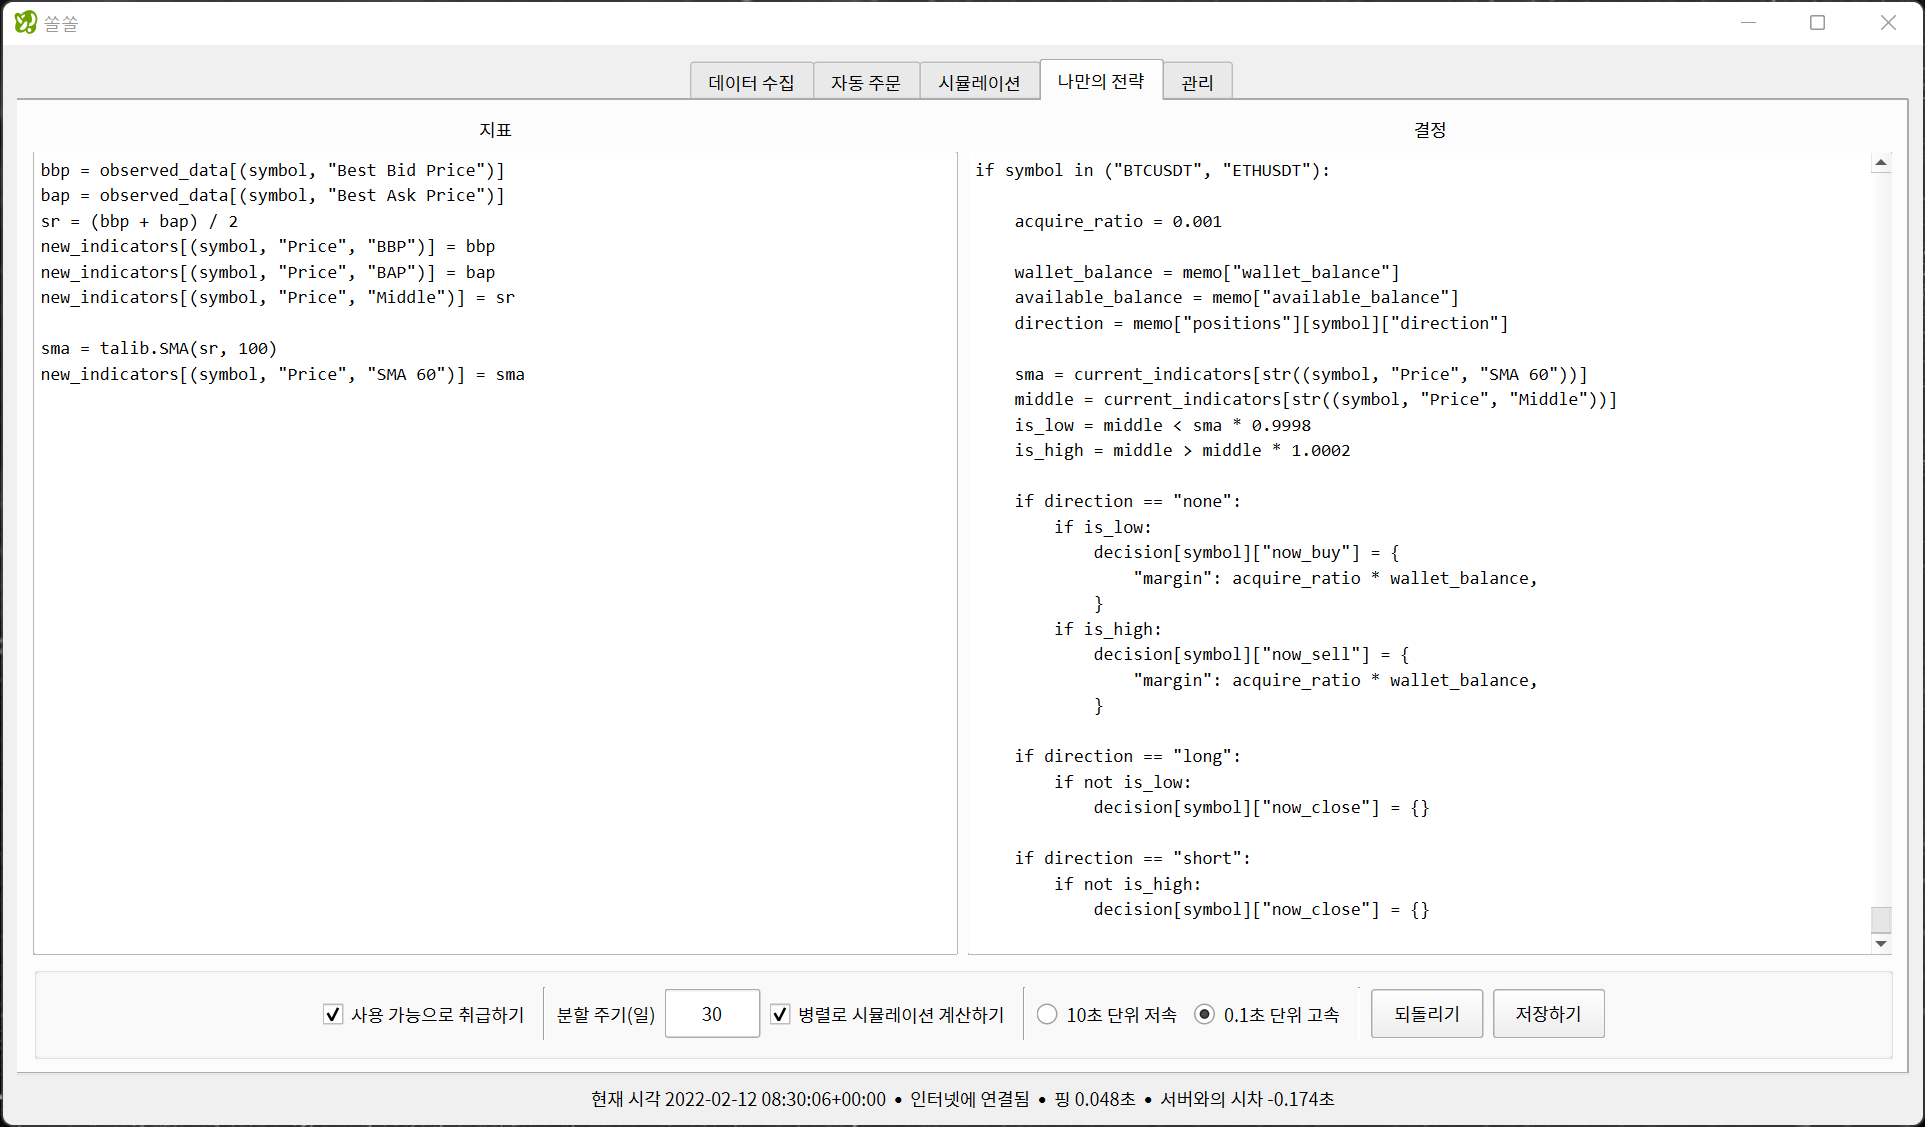
Task: Click the scrollbar down arrow in 결정 editor
Action: tap(1881, 943)
